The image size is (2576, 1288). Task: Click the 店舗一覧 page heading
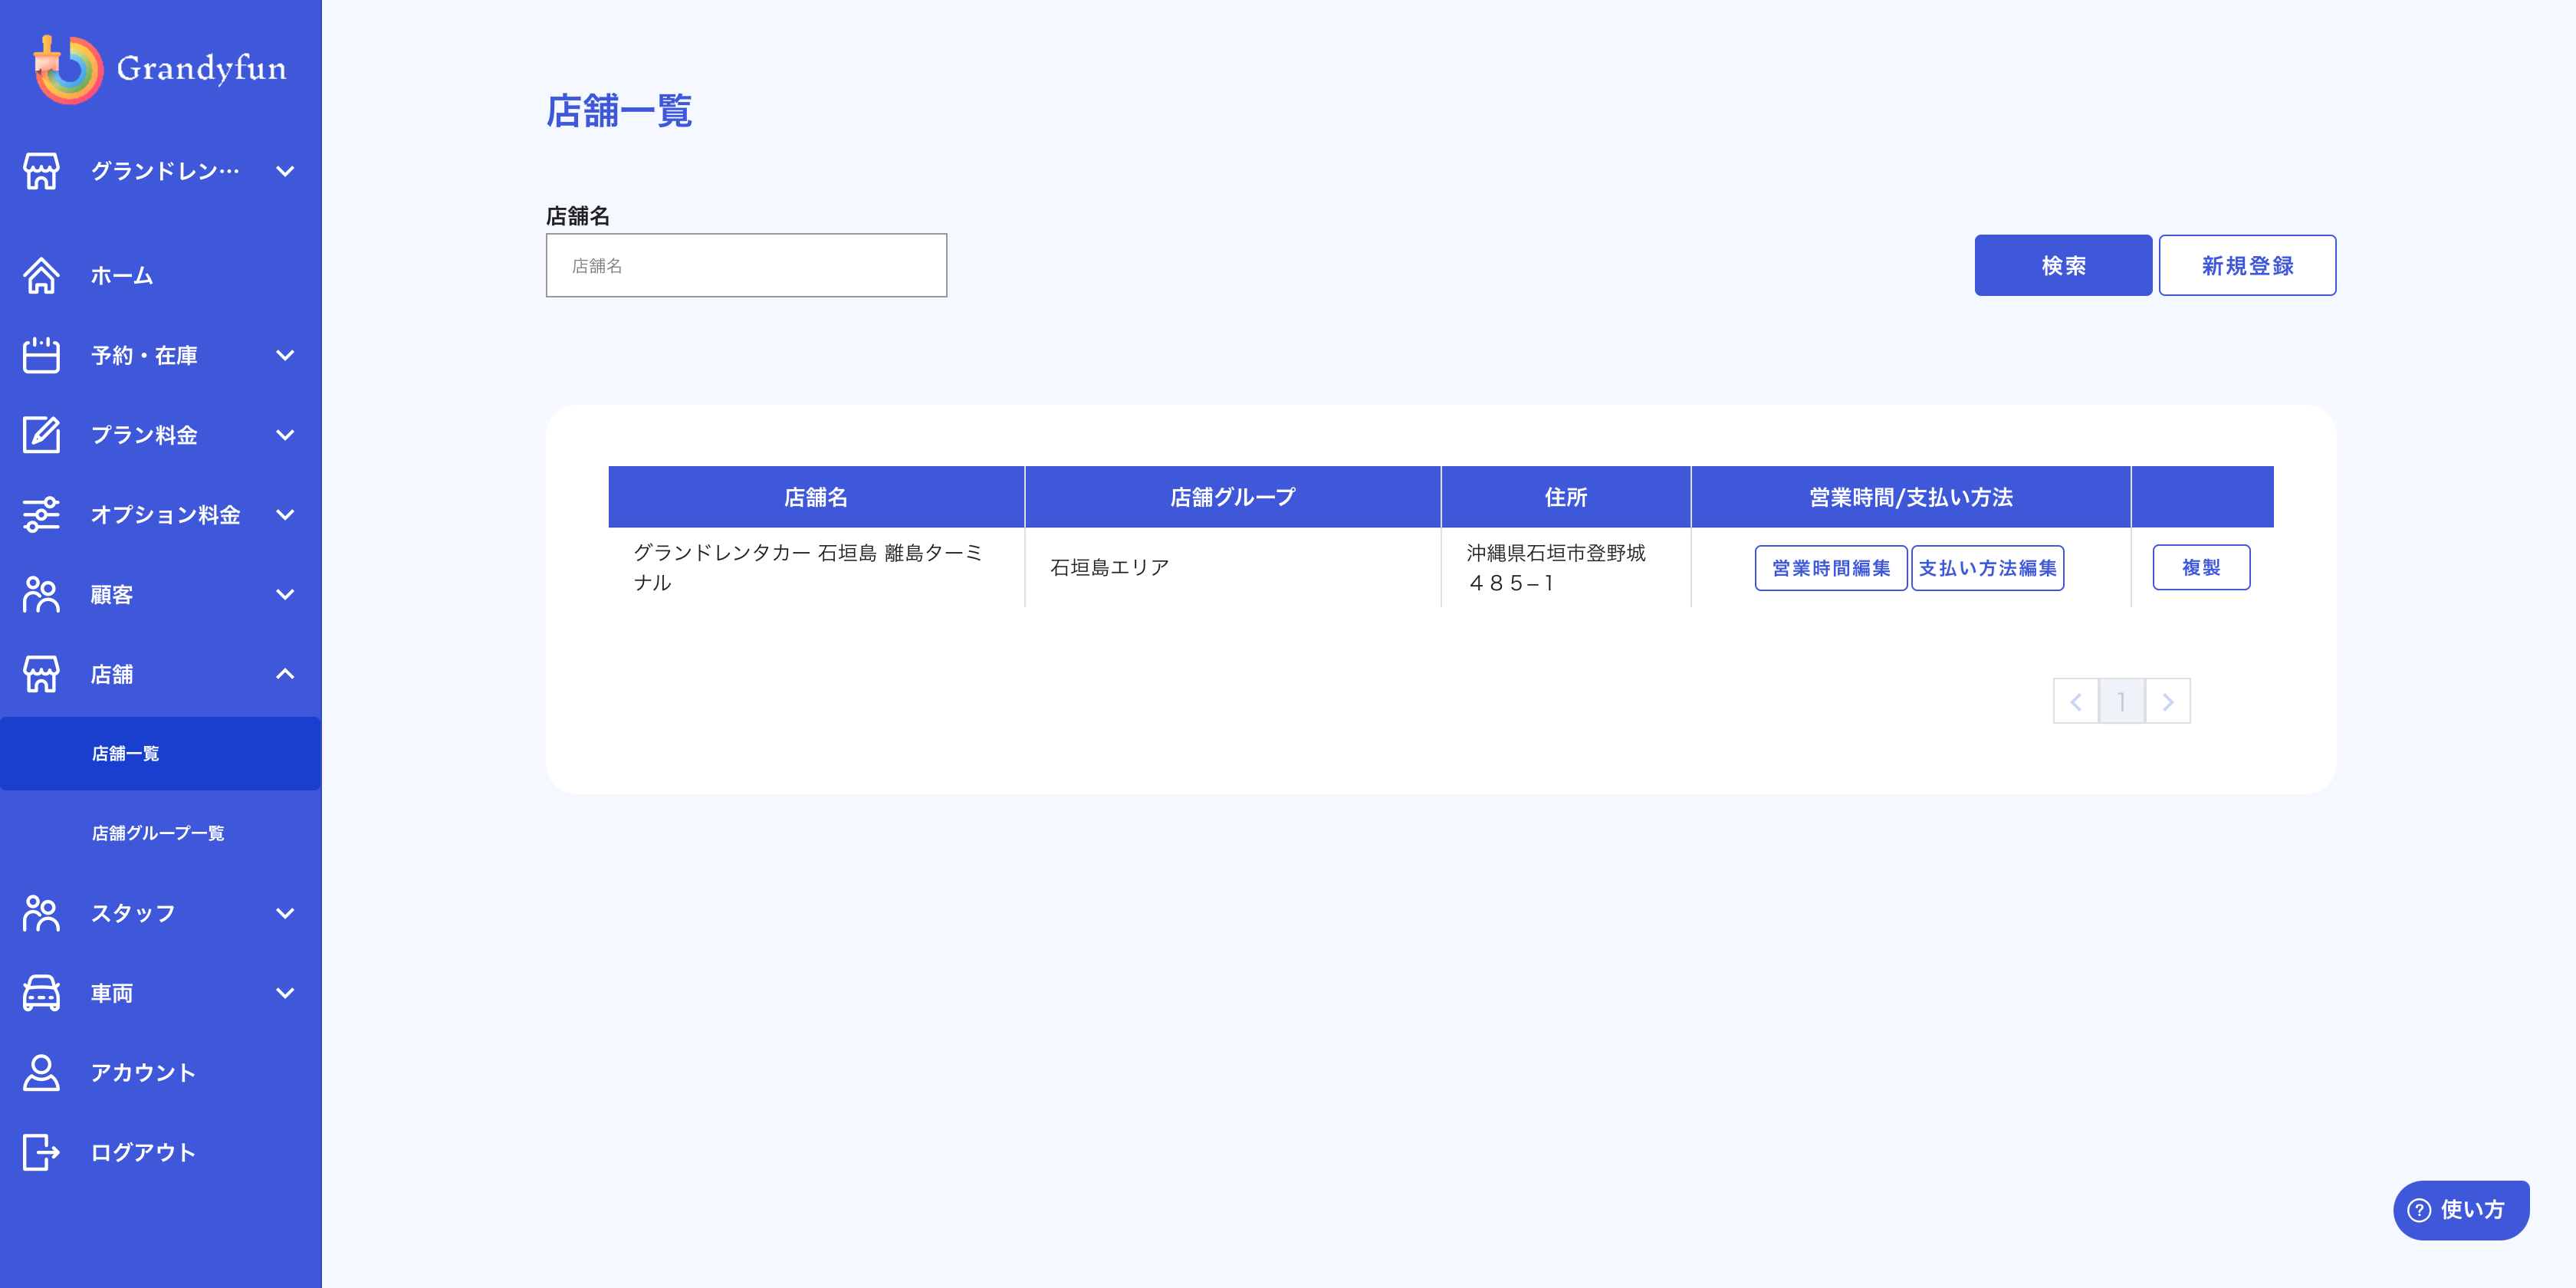(619, 111)
